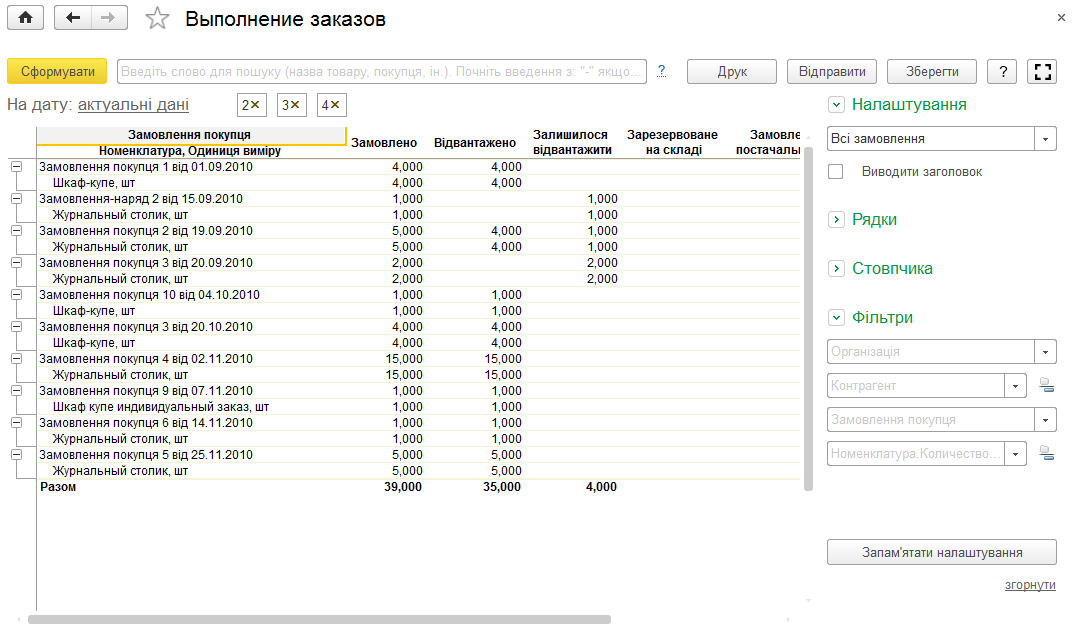The width and height of the screenshot is (1079, 634).
Task: Open Контрагент selection list icon
Action: (x=1047, y=385)
